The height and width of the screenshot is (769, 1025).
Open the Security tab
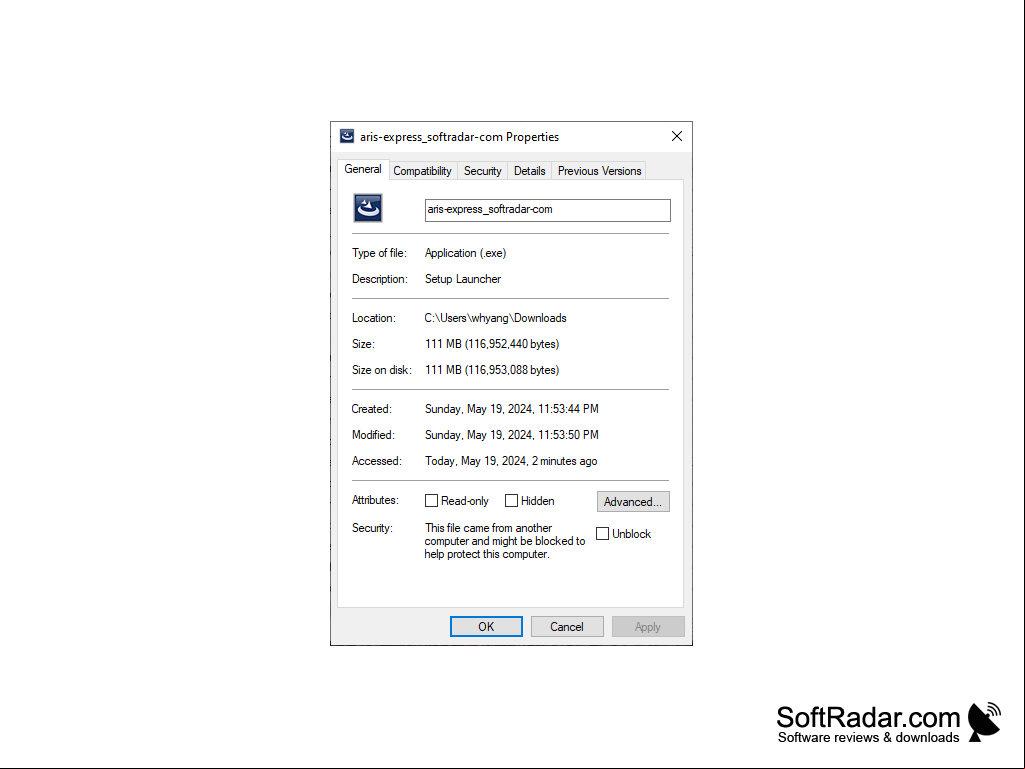coord(482,171)
